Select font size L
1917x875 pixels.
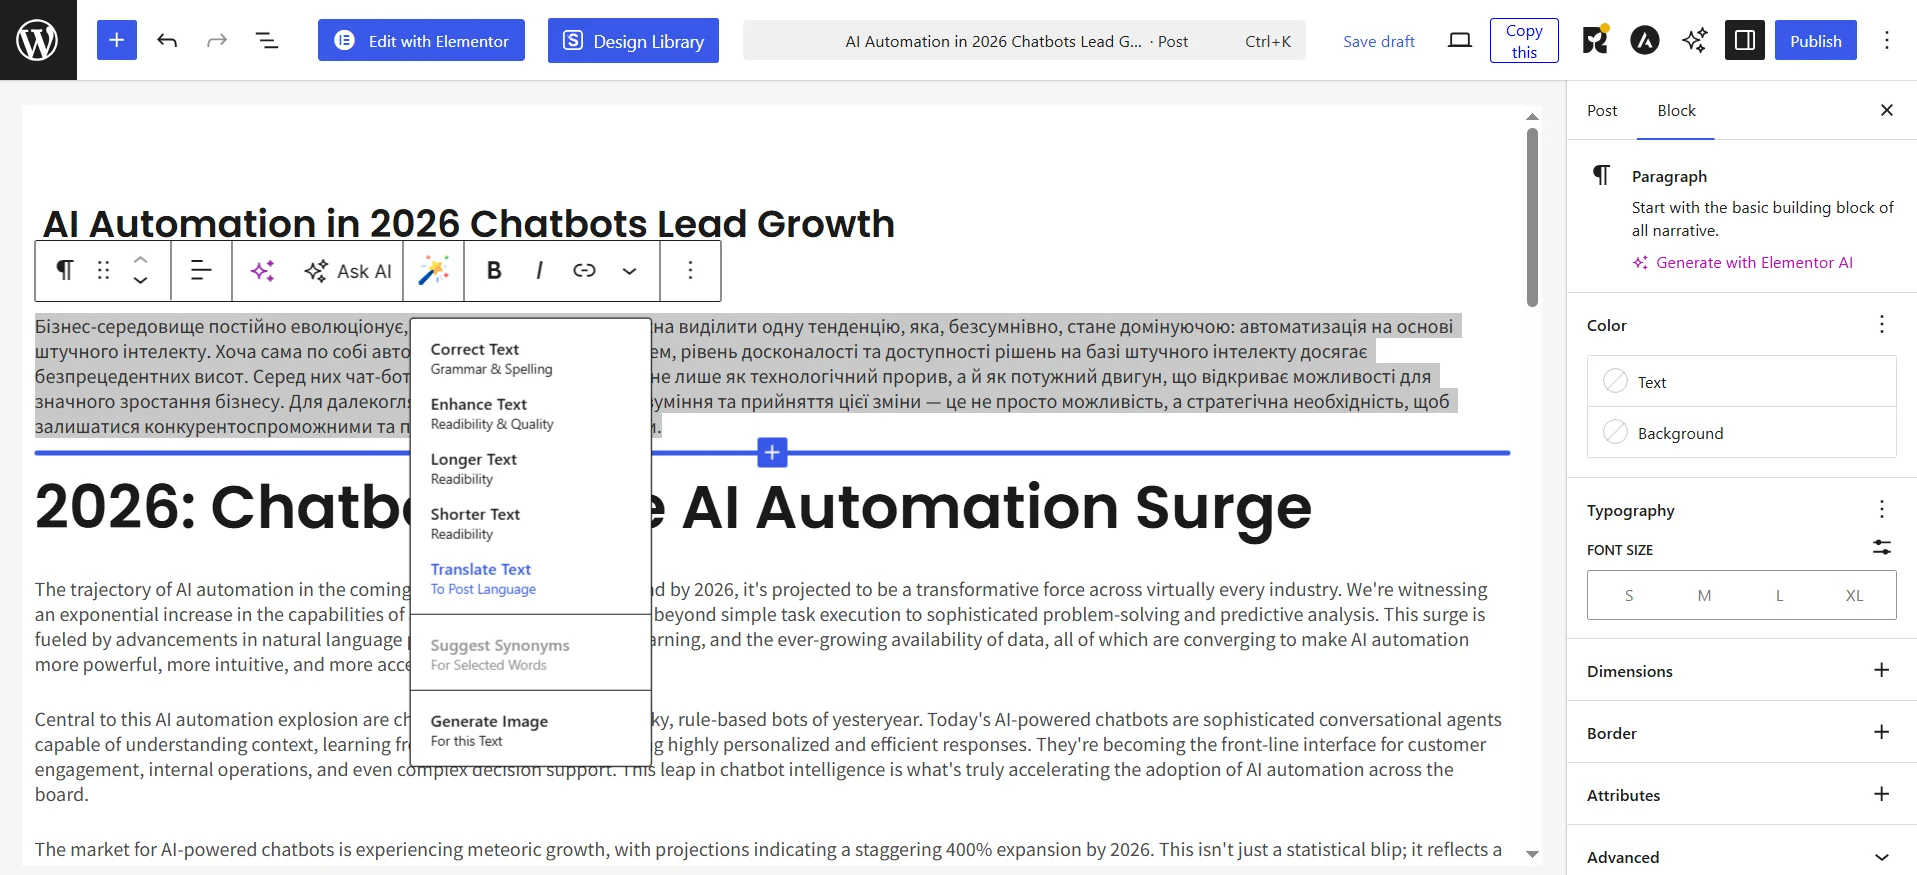(1779, 595)
